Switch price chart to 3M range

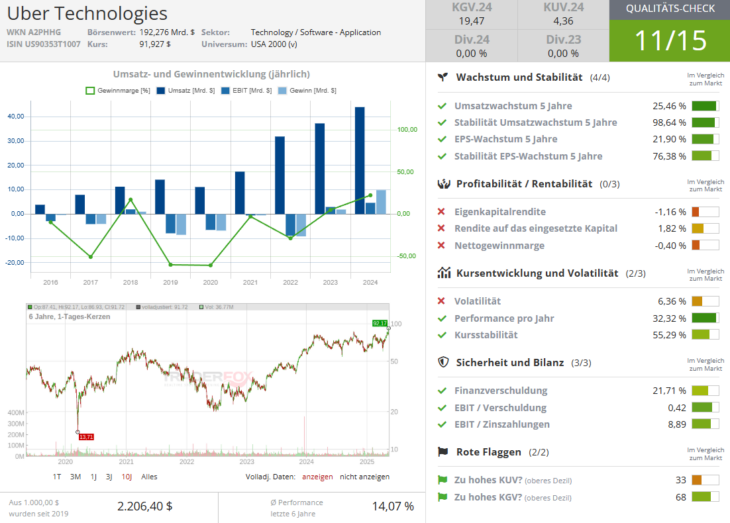tap(75, 476)
